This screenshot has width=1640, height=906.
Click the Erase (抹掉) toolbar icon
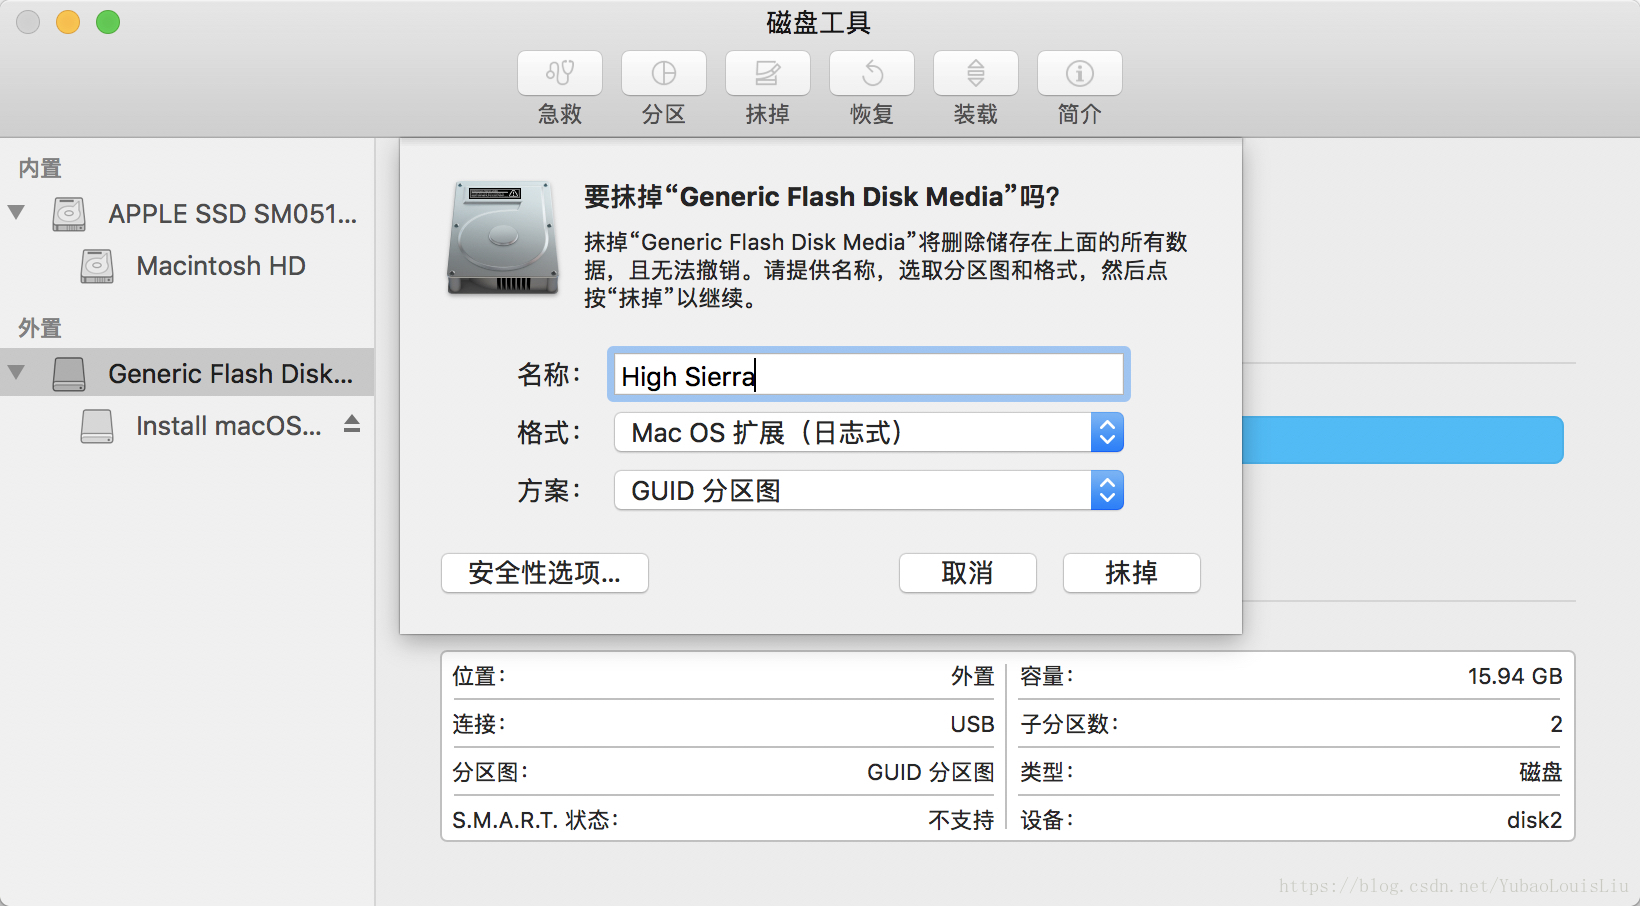(x=768, y=73)
